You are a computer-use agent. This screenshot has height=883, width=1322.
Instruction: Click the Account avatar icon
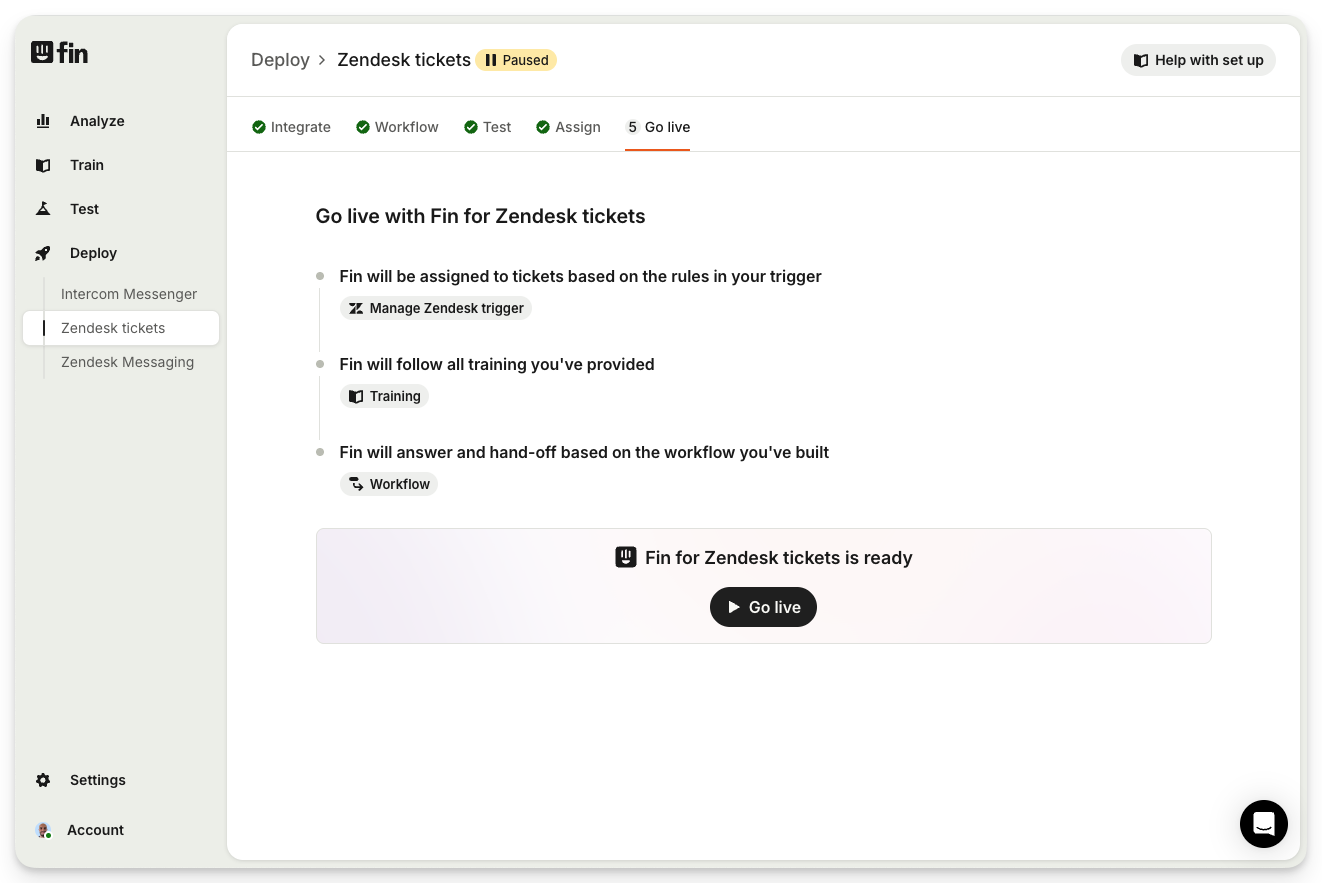tap(43, 830)
